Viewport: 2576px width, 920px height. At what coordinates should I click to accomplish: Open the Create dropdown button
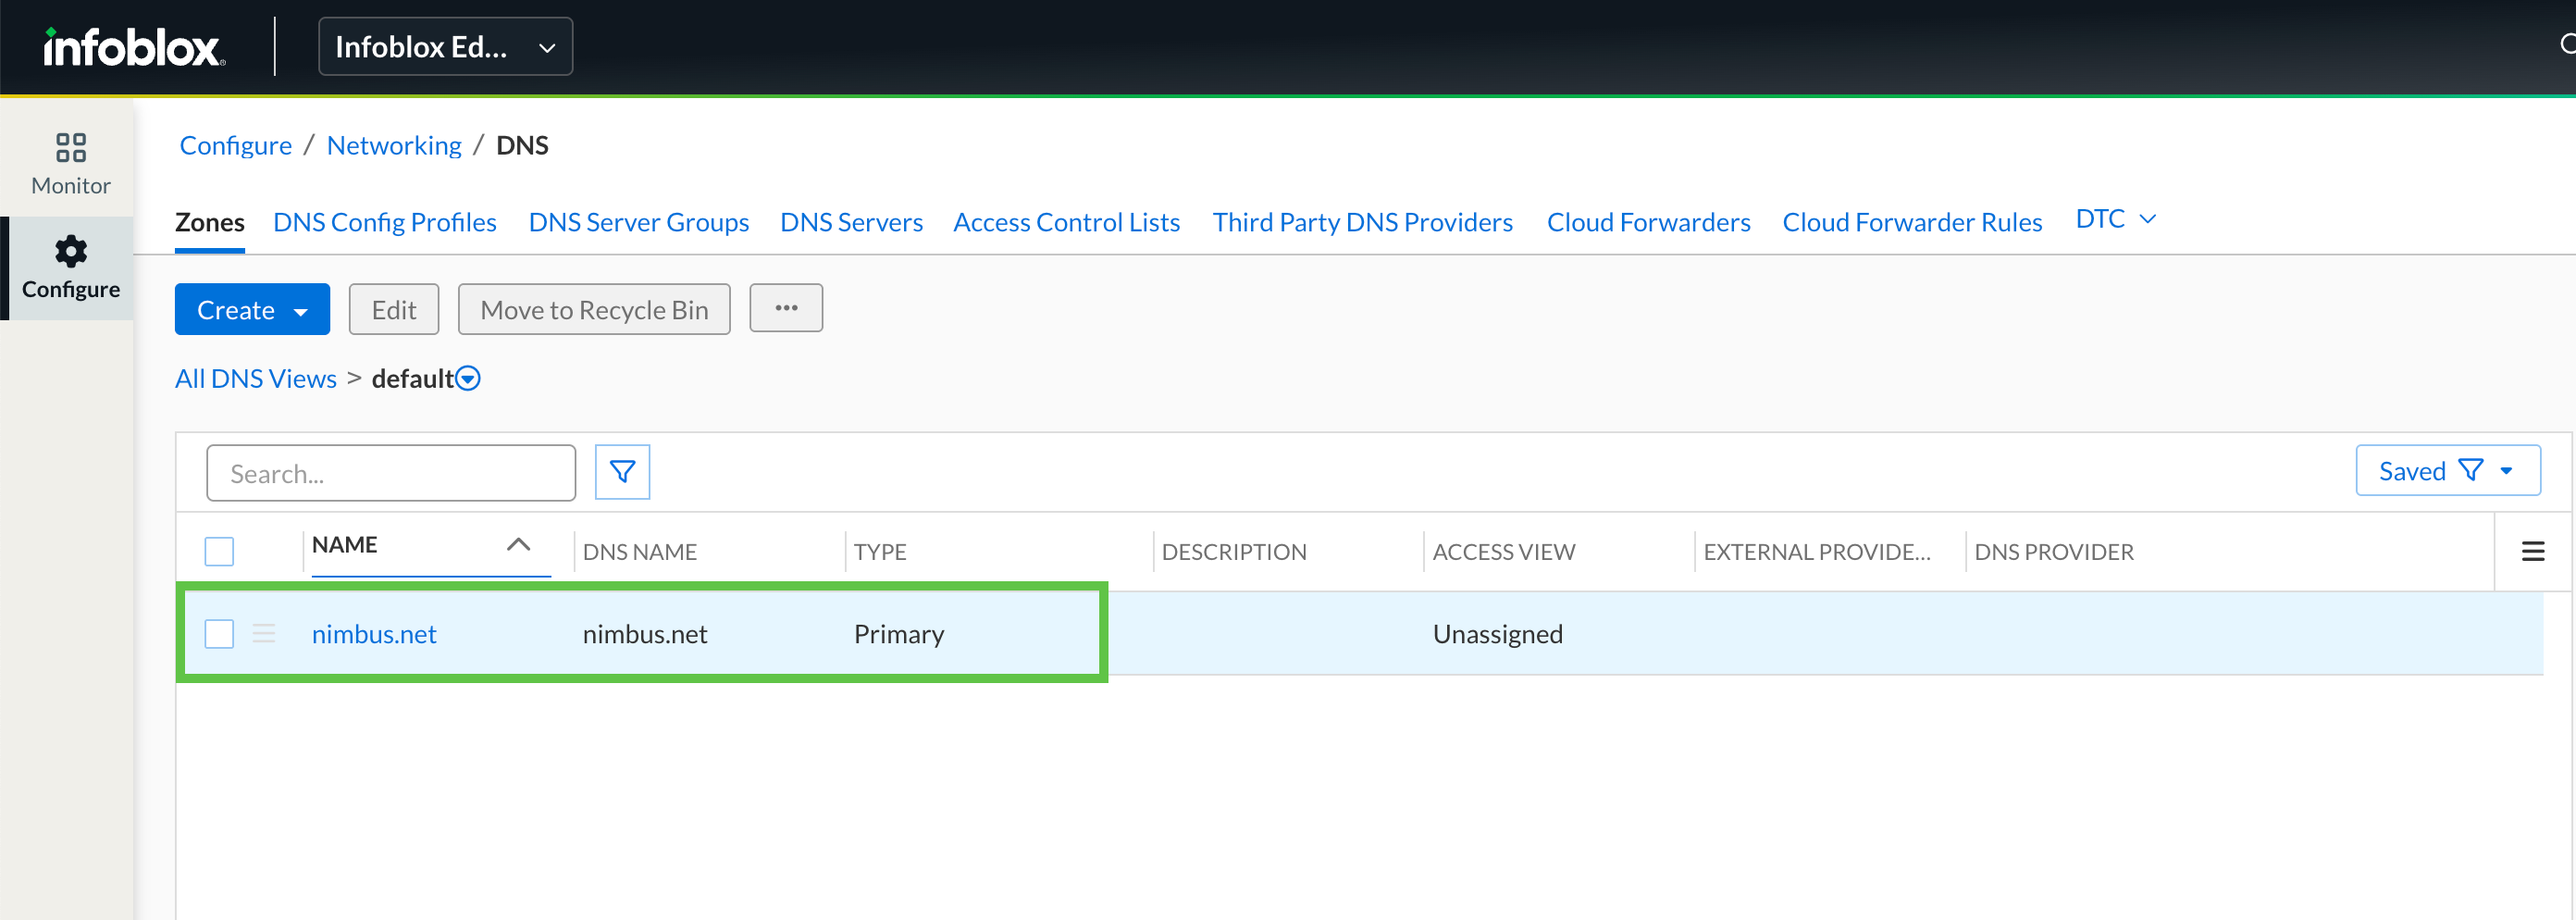[x=252, y=310]
